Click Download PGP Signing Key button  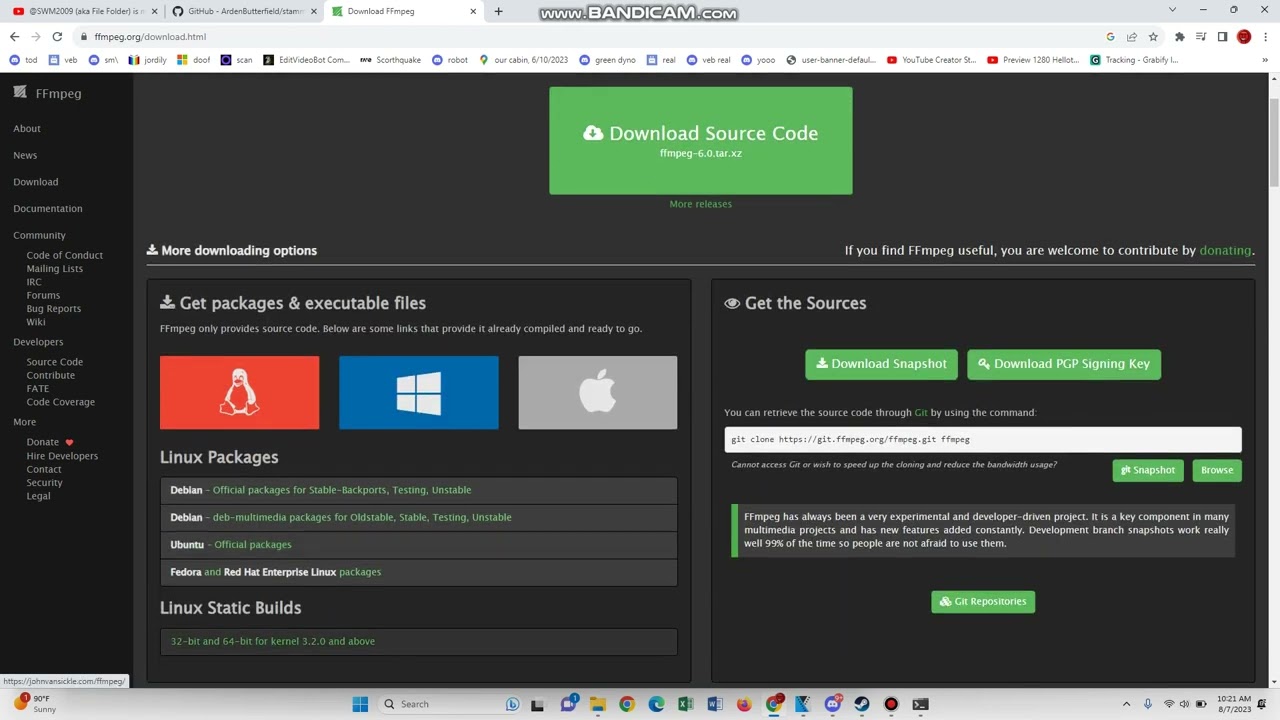point(1064,364)
